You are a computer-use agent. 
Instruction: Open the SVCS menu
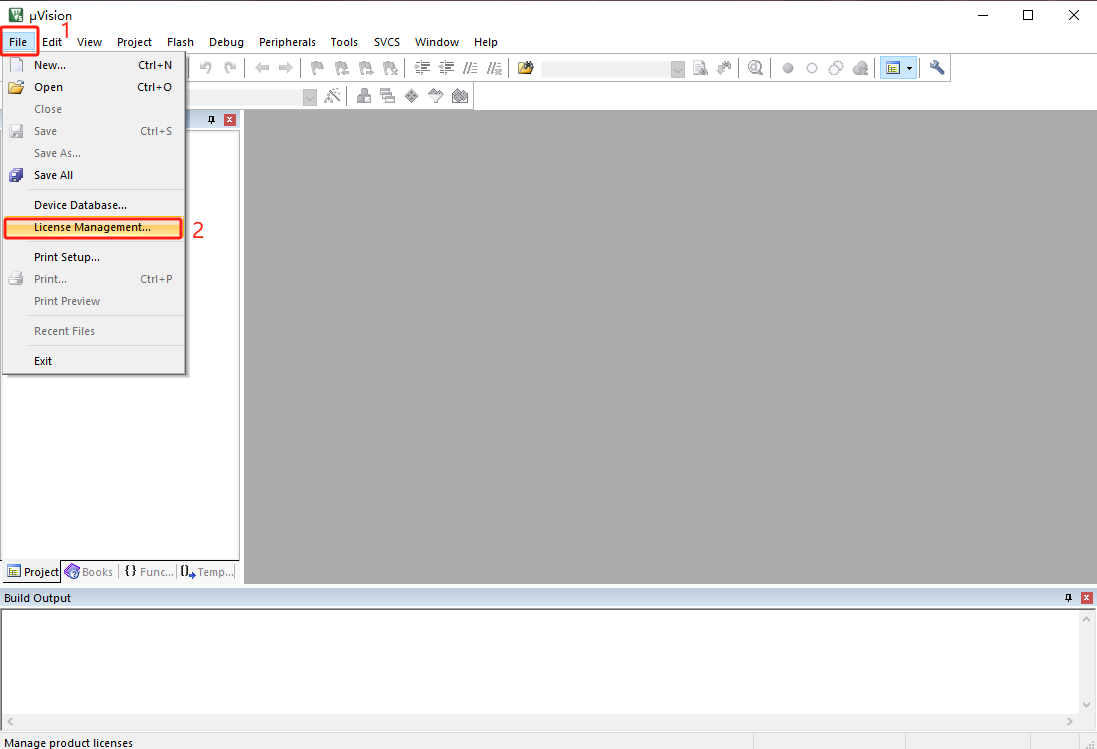pos(387,42)
